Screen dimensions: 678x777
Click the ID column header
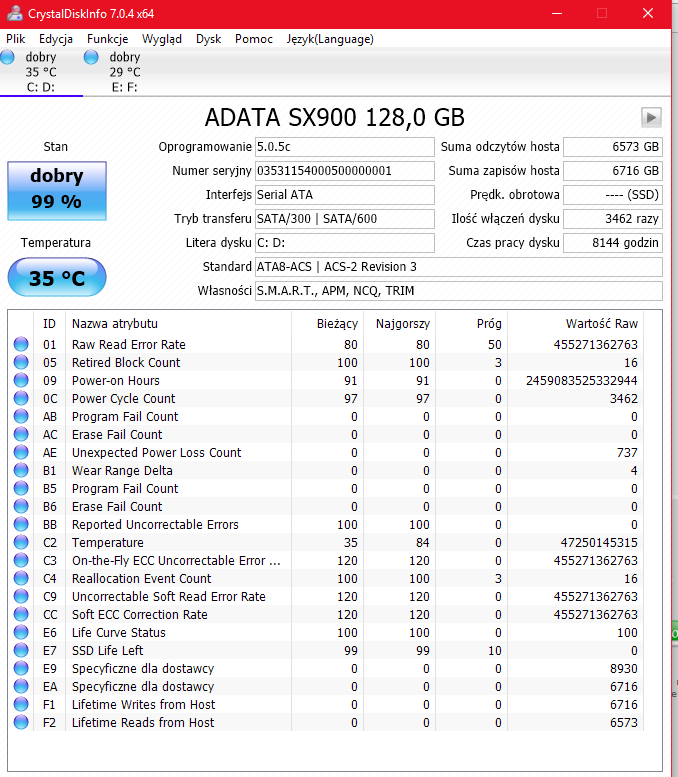pyautogui.click(x=49, y=324)
